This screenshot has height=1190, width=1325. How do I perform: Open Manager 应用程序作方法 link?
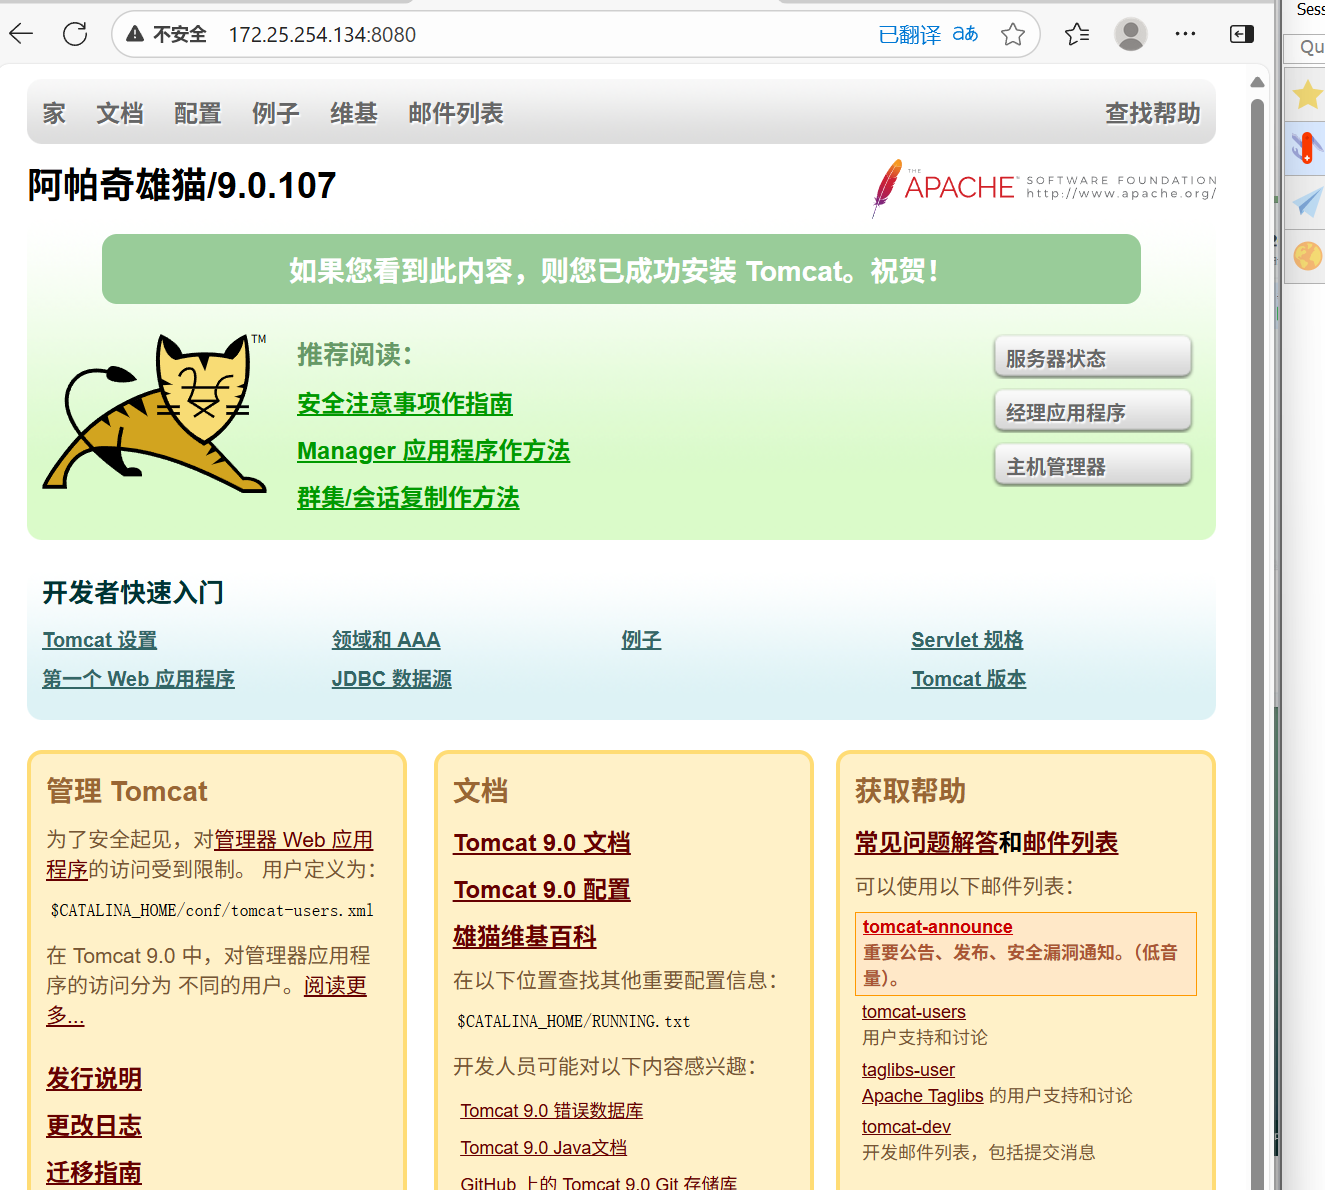tap(434, 451)
